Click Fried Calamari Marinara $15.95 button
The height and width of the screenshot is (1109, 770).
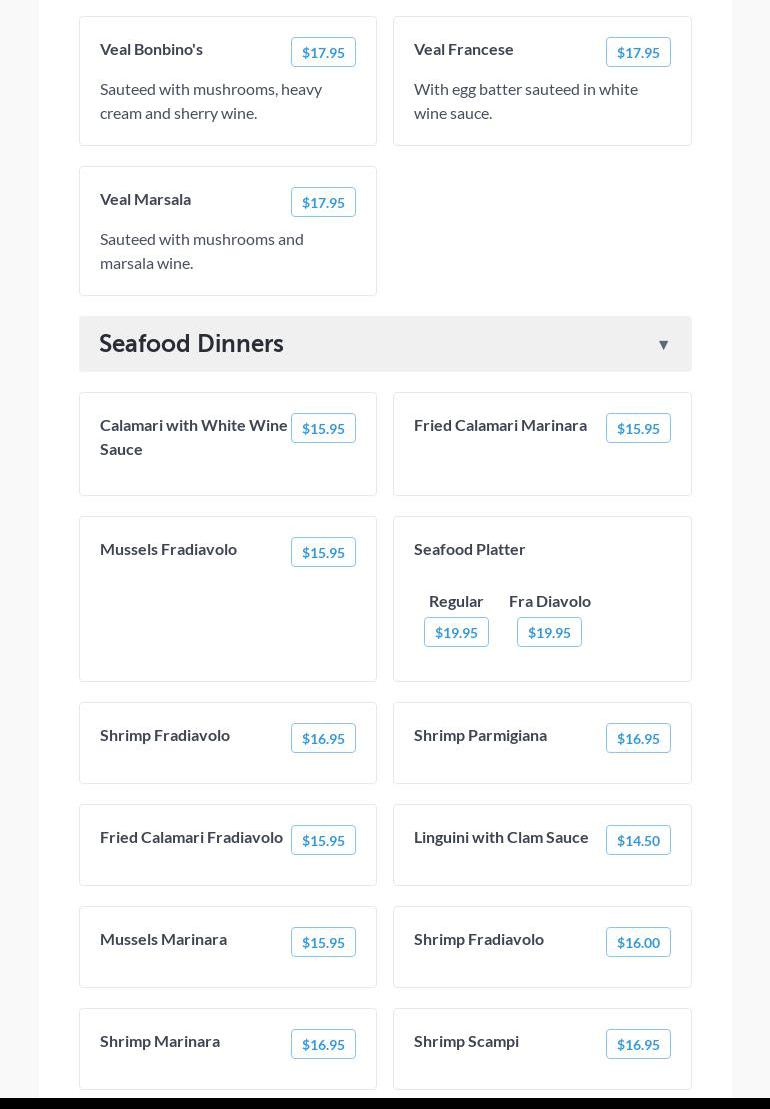[638, 429]
